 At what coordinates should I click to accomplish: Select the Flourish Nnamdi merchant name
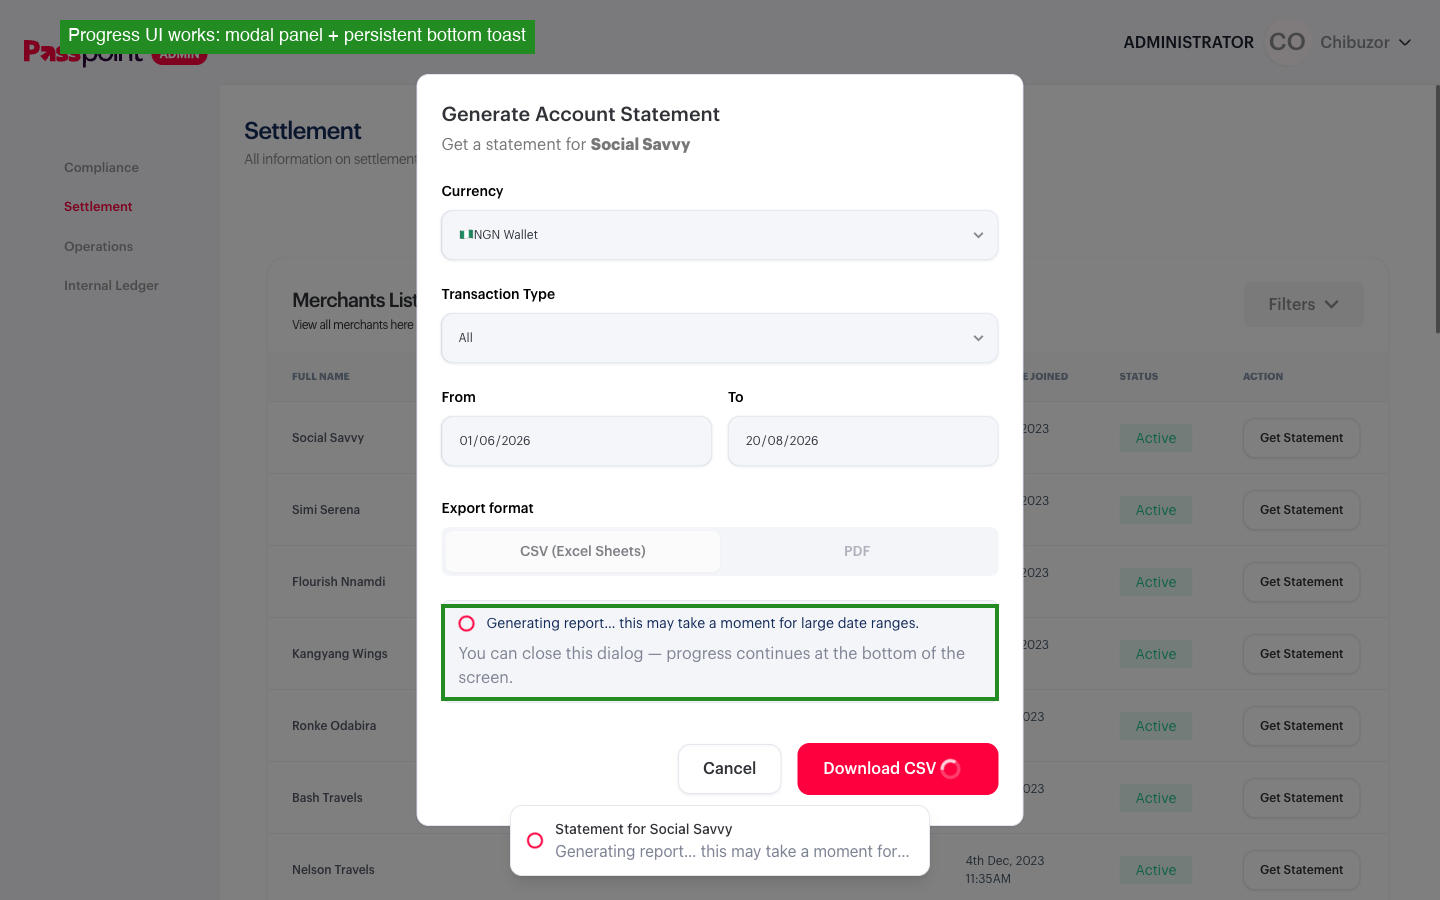[339, 582]
